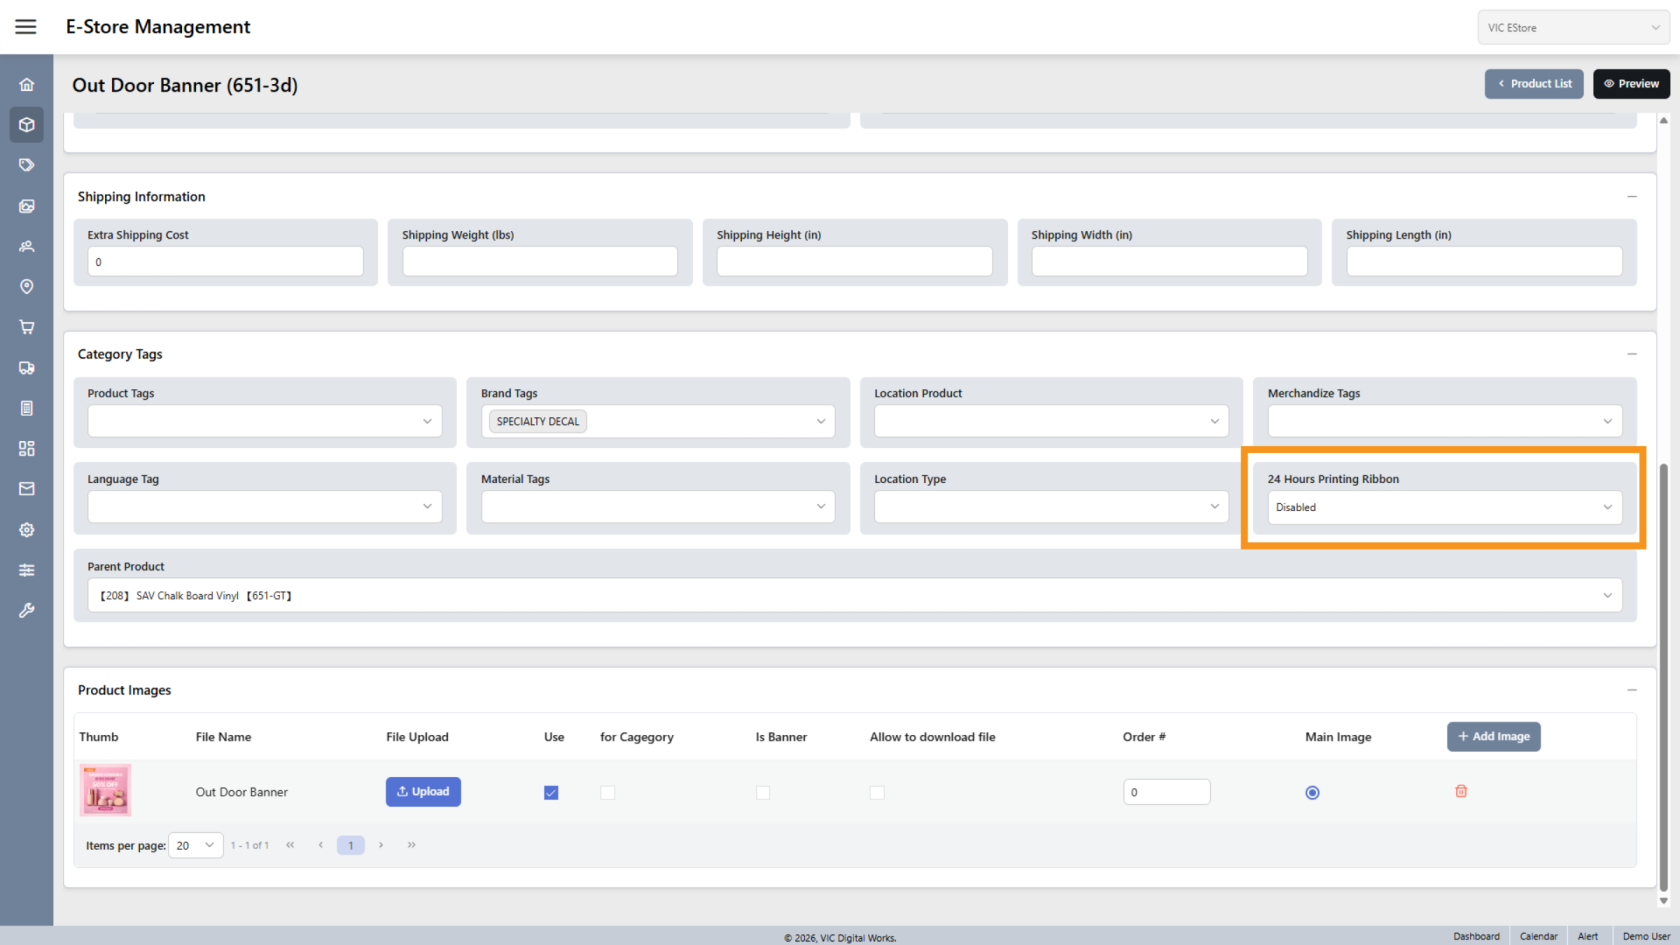Open the hamburger navigation menu
The width and height of the screenshot is (1680, 945).
coord(26,27)
